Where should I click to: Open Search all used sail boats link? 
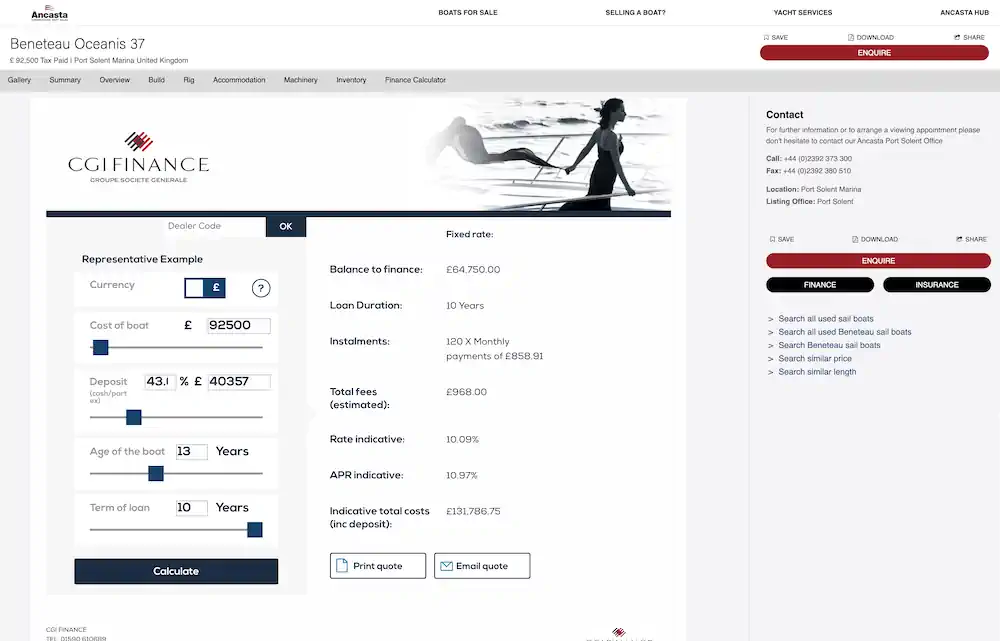click(x=825, y=319)
